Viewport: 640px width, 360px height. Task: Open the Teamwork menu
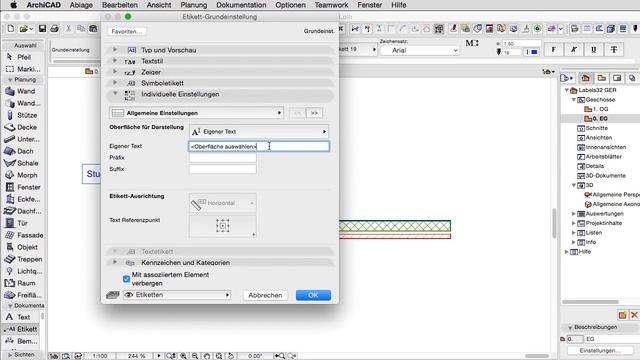pyautogui.click(x=331, y=5)
